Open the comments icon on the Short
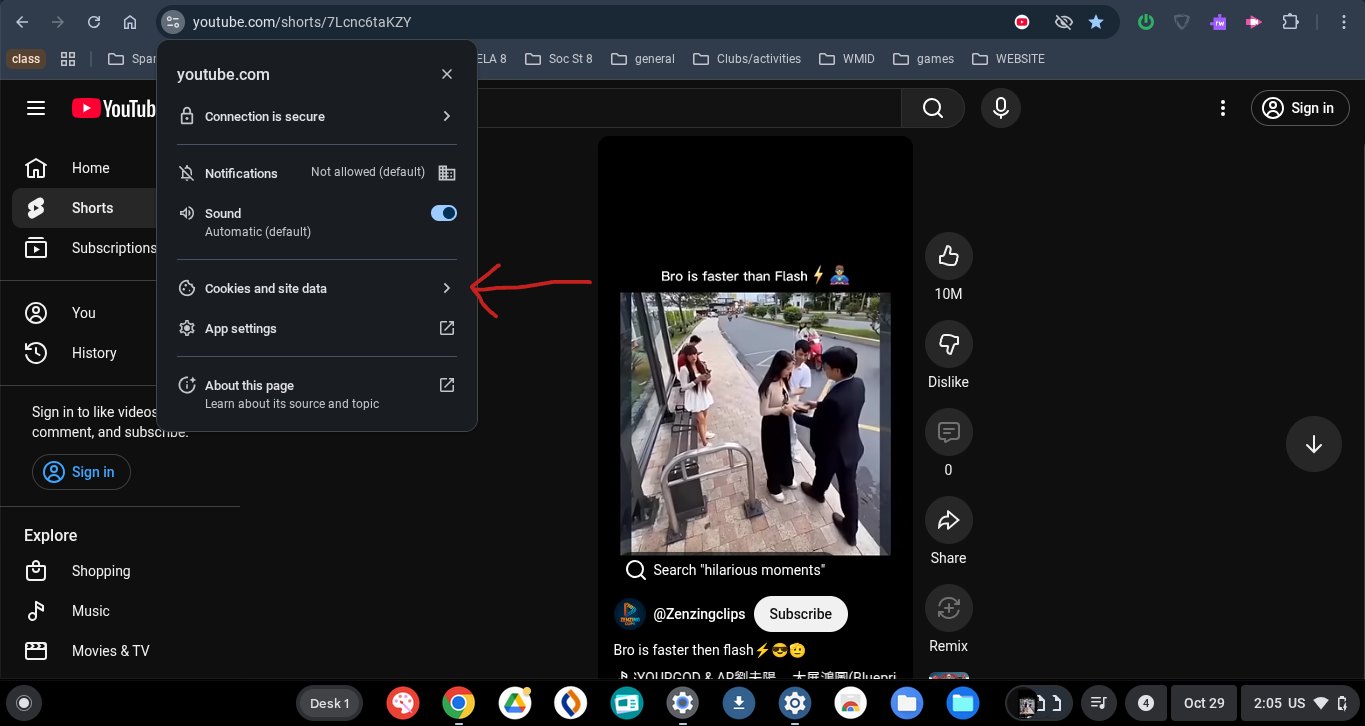This screenshot has width=1365, height=726. tap(948, 433)
